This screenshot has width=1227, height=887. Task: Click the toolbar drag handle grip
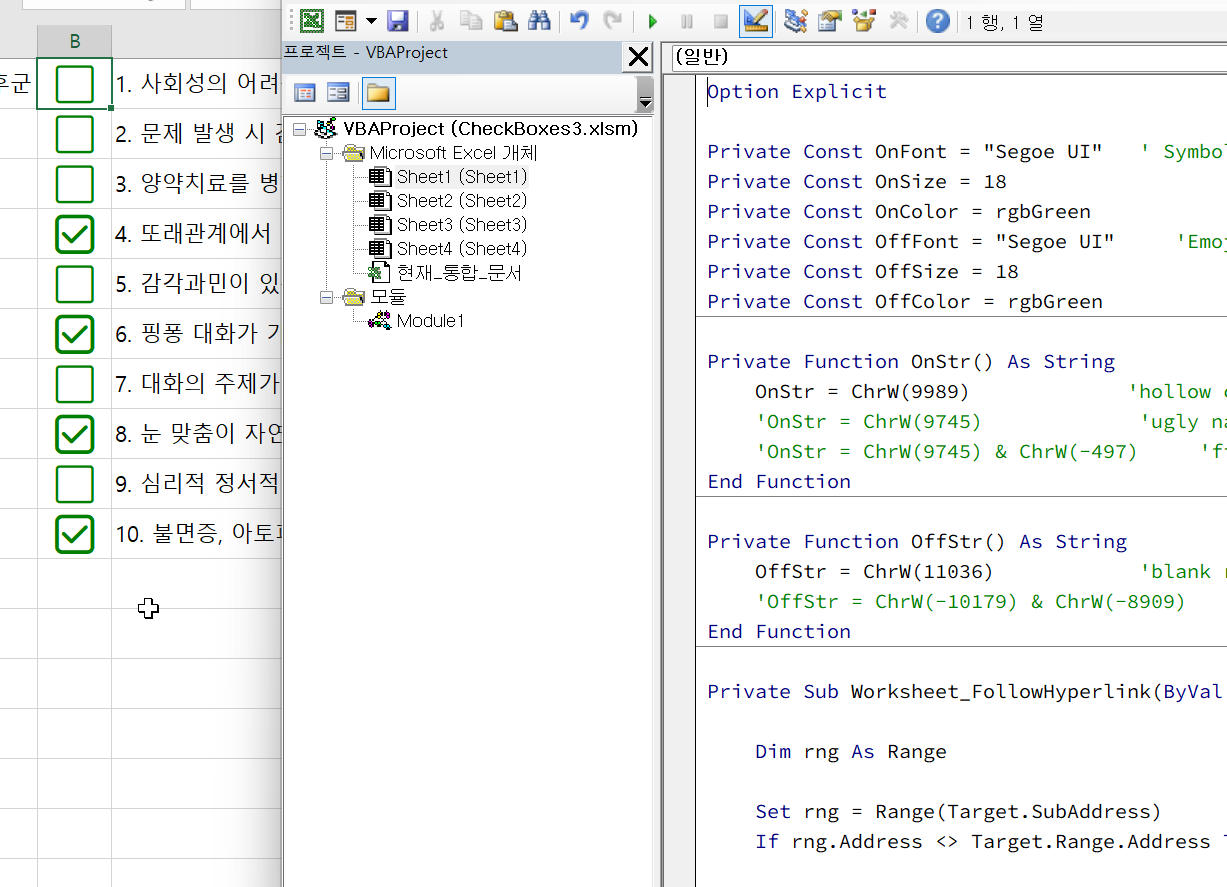292,20
